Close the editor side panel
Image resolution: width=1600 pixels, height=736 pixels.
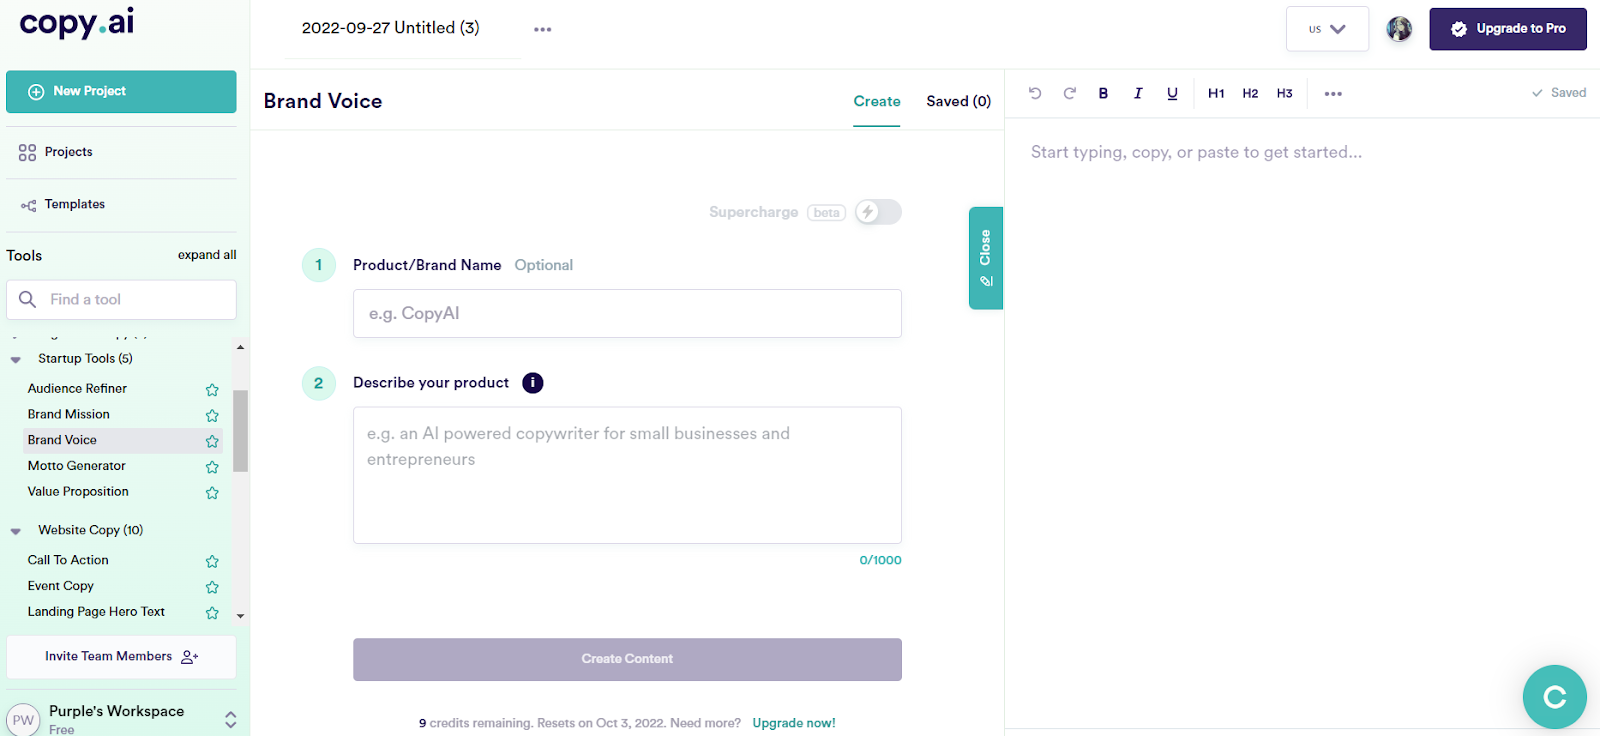pos(986,258)
